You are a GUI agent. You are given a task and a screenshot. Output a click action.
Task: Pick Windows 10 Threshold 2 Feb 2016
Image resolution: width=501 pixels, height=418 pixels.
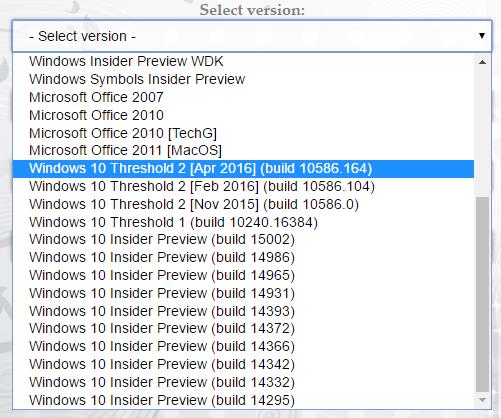coord(243,187)
